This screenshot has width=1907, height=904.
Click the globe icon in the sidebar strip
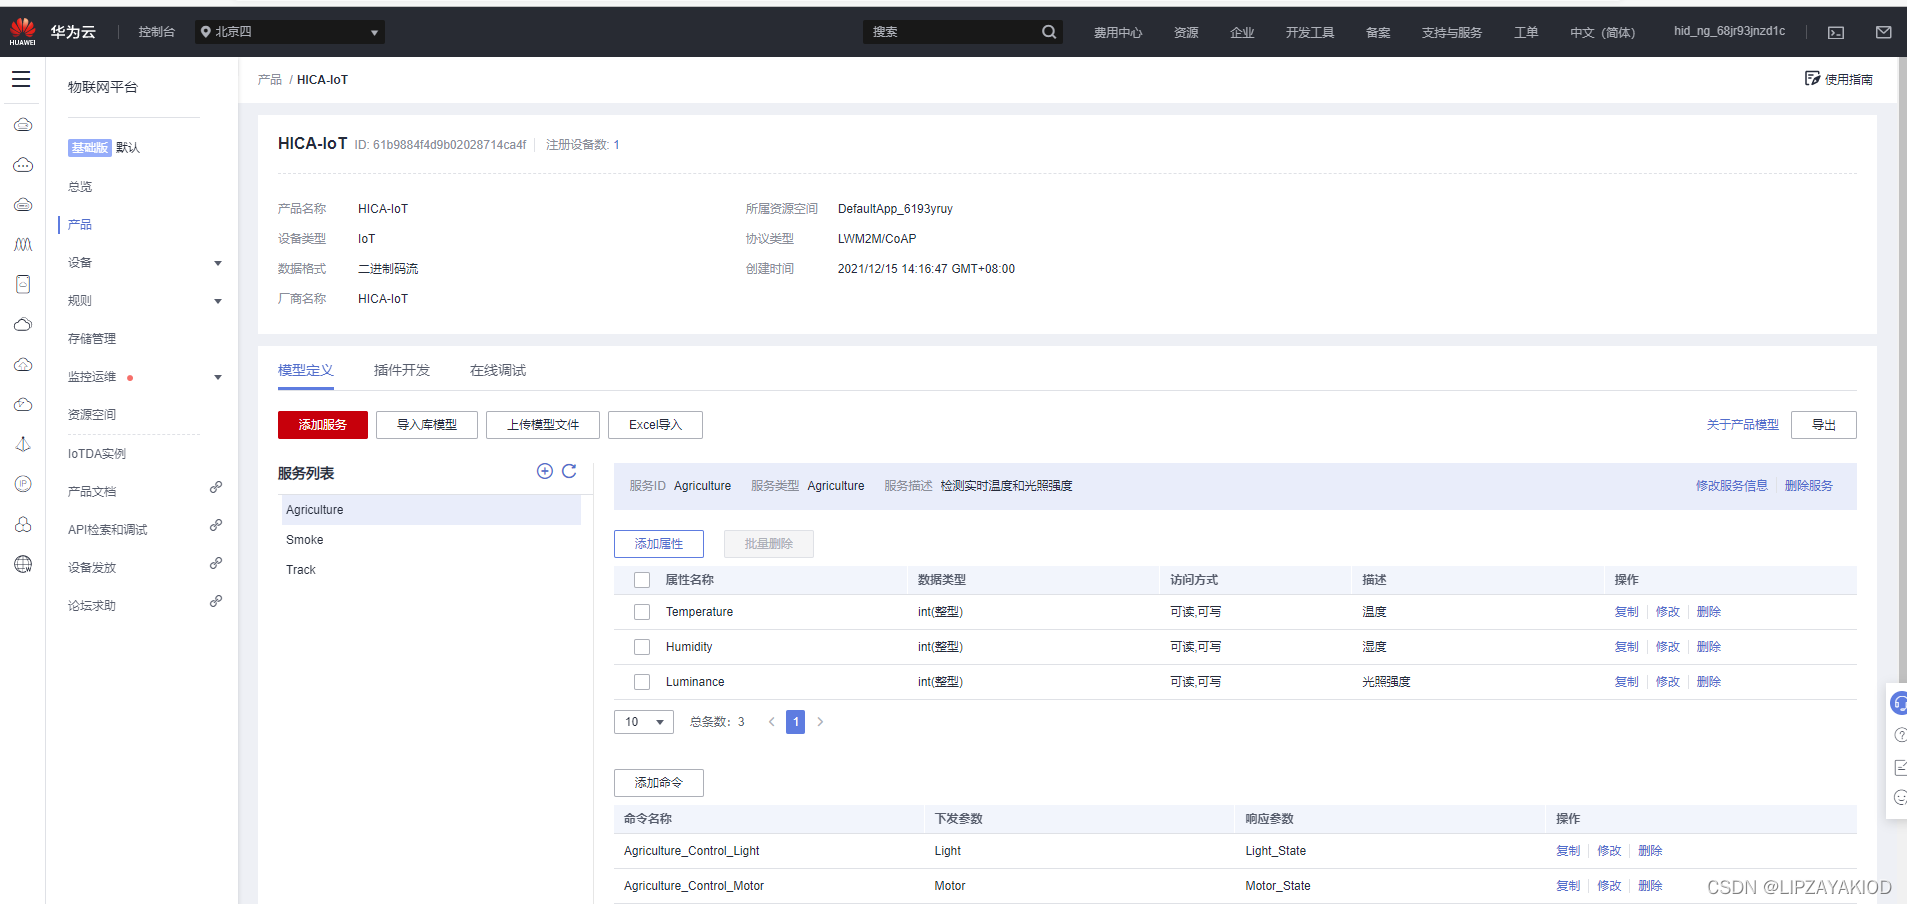coord(23,564)
